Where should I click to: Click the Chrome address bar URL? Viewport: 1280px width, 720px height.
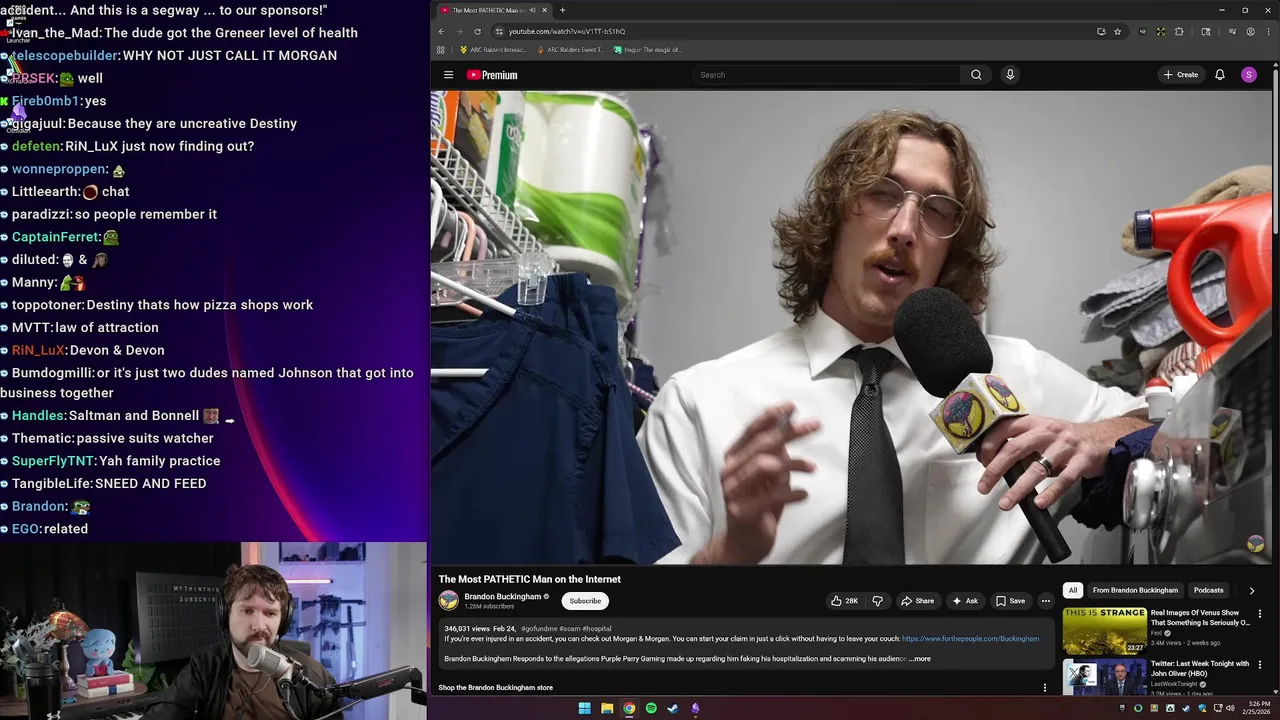click(566, 31)
